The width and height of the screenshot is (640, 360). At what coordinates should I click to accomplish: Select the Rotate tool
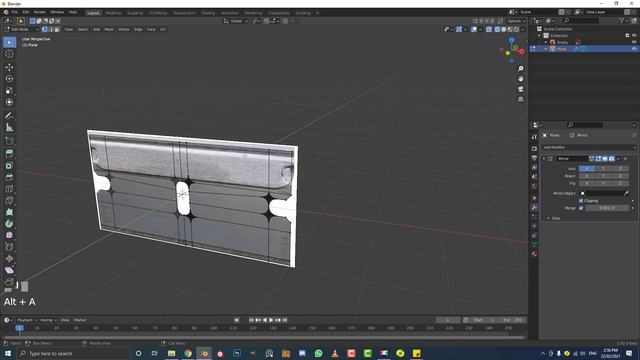point(9,79)
